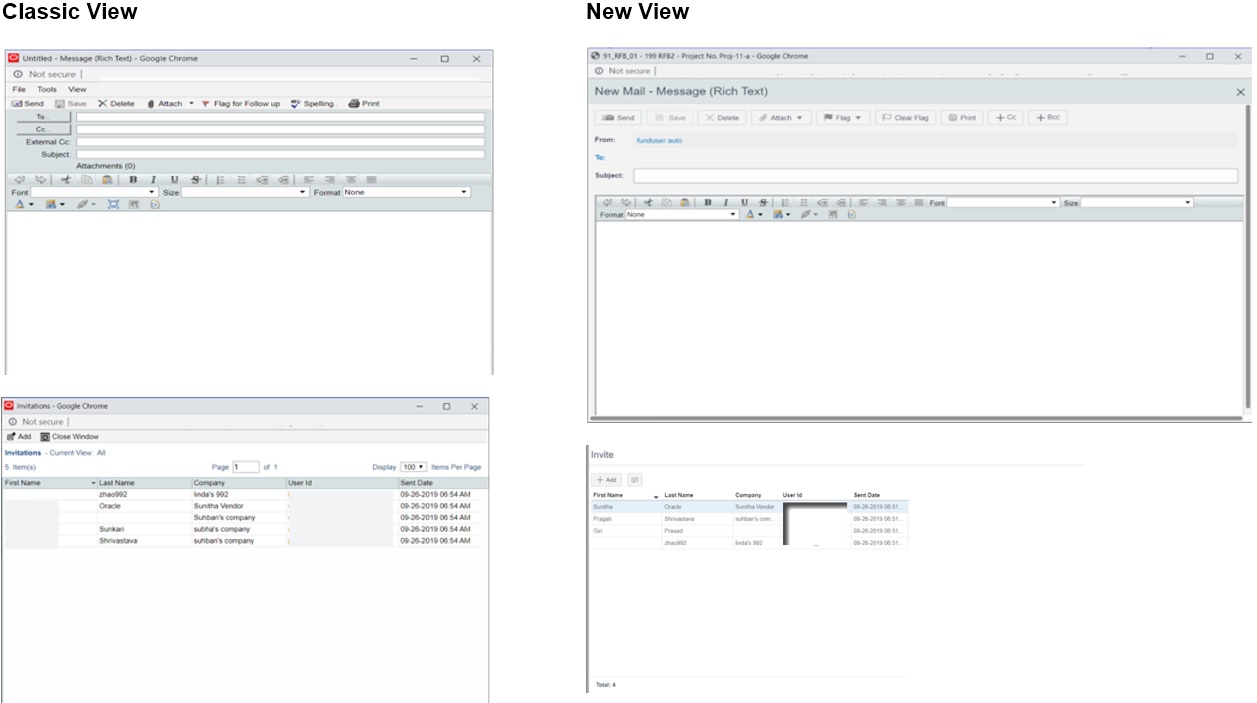Select the Sunitha row in Invite panel
The image size is (1257, 703).
point(749,507)
